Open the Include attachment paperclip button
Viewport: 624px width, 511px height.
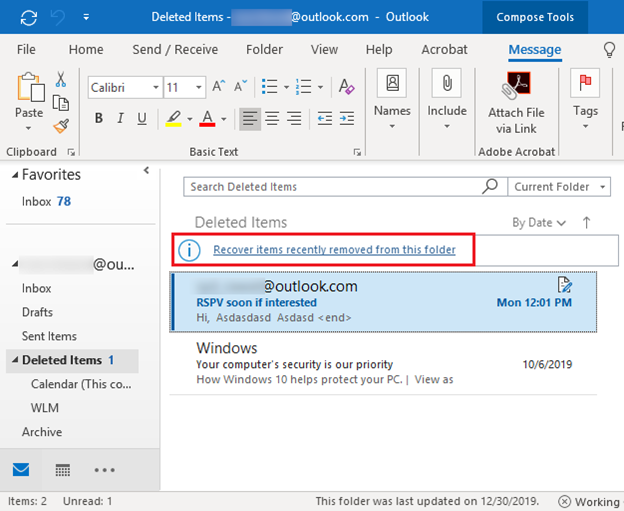[447, 99]
